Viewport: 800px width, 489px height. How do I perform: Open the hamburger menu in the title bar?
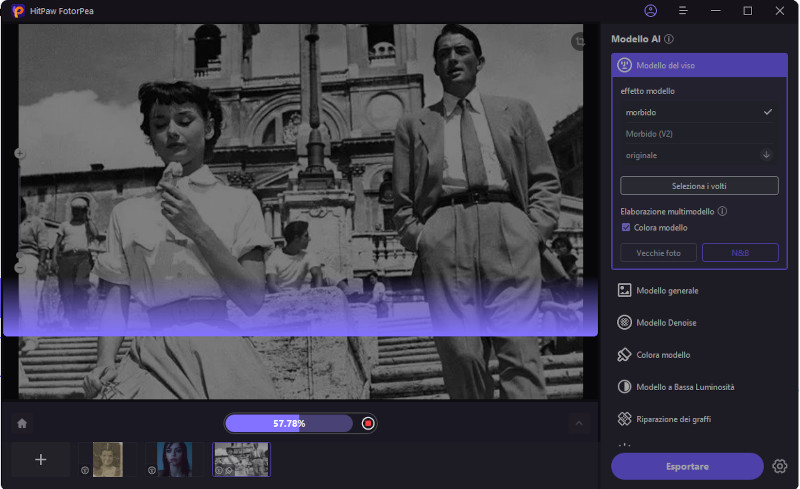683,10
